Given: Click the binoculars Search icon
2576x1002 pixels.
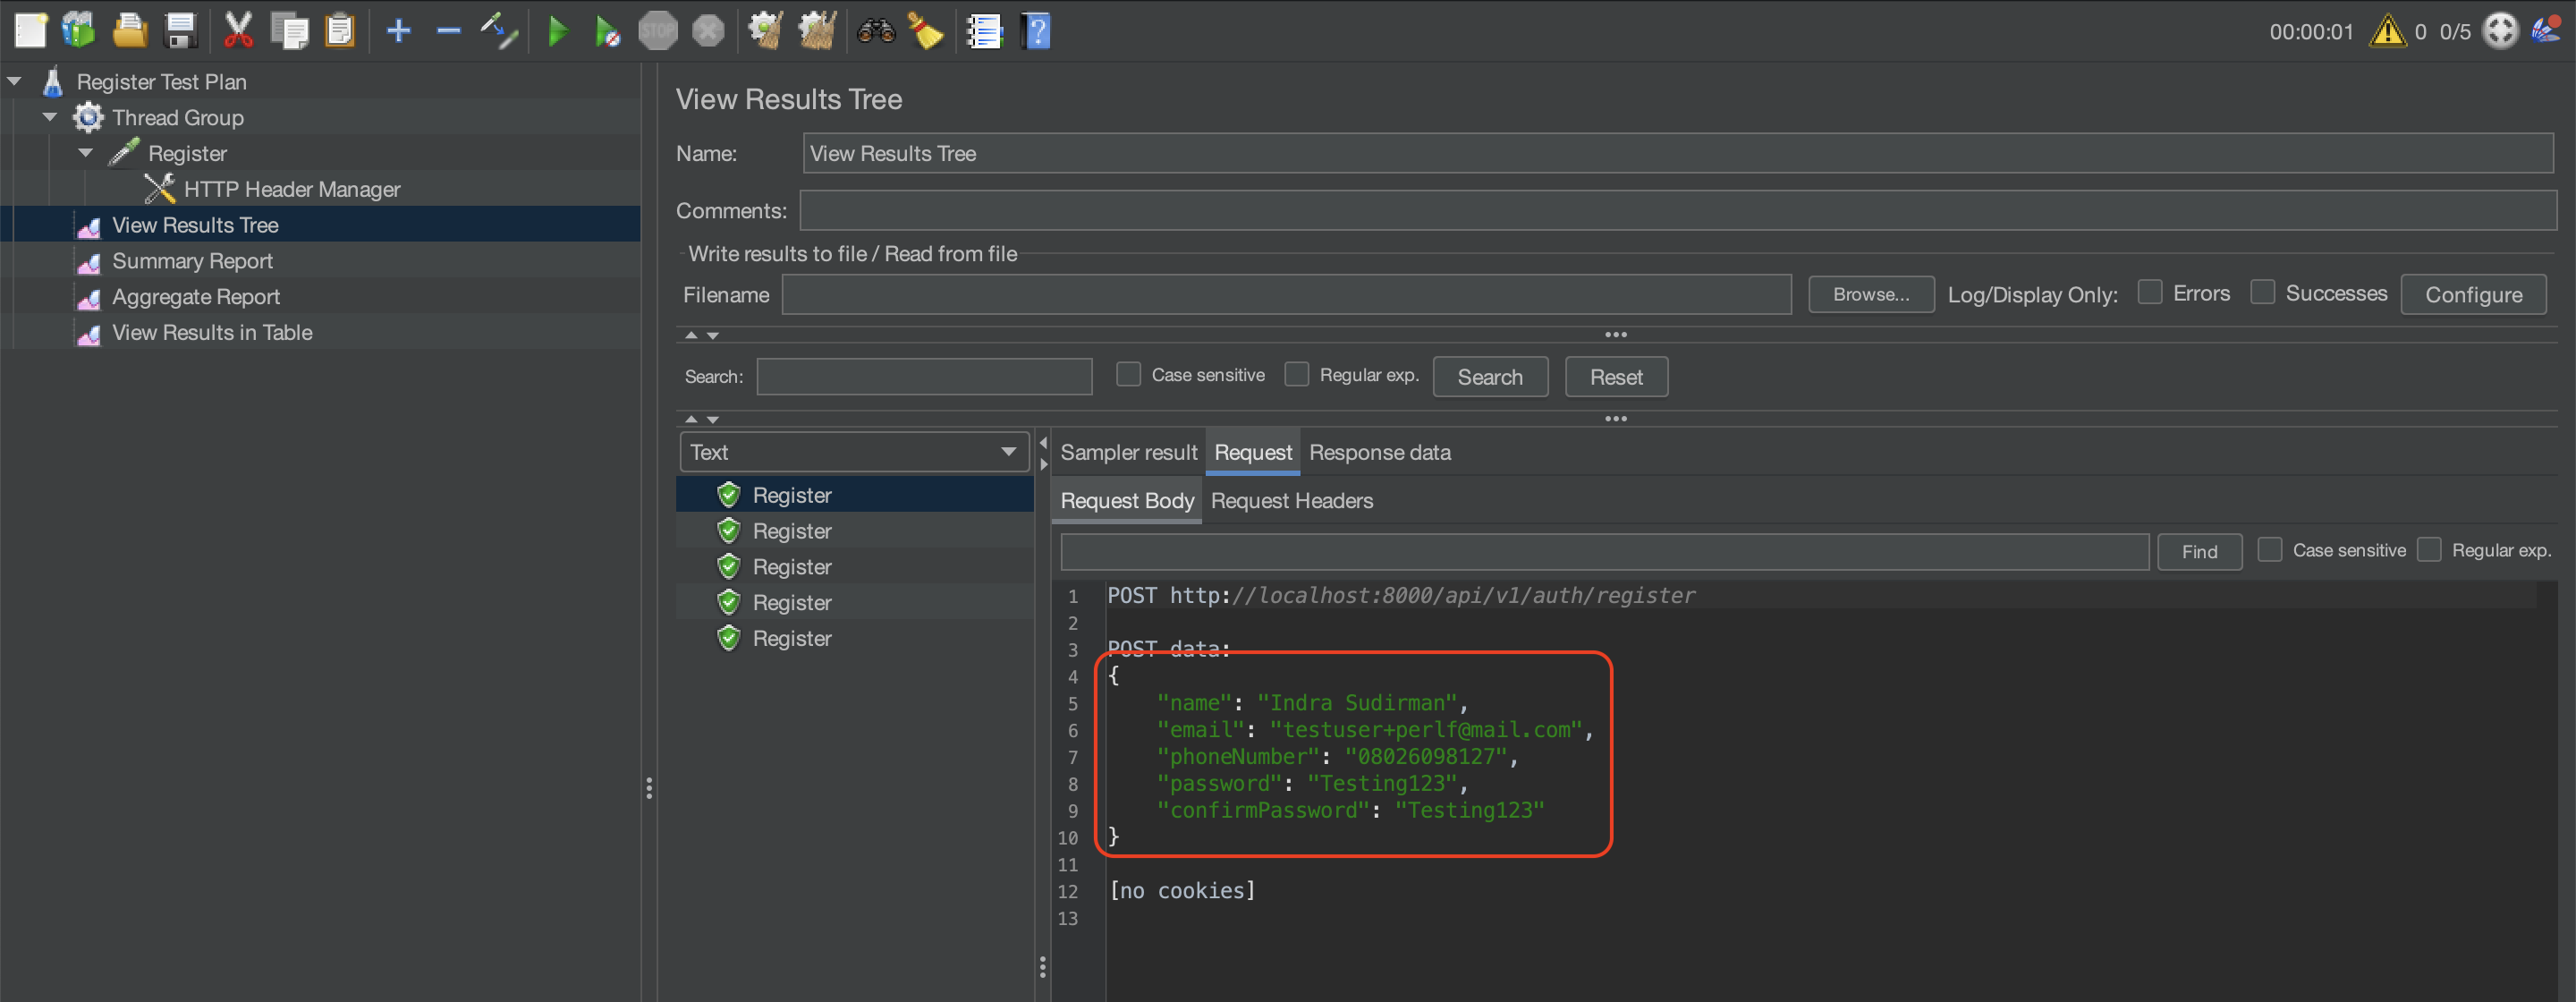Looking at the screenshot, I should pos(875,31).
